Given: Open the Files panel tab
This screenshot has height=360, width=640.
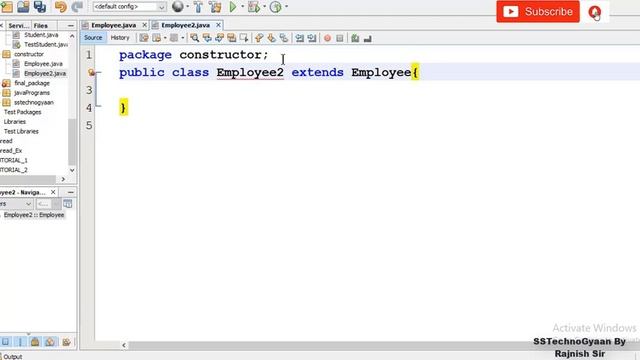Looking at the screenshot, I should [41, 26].
